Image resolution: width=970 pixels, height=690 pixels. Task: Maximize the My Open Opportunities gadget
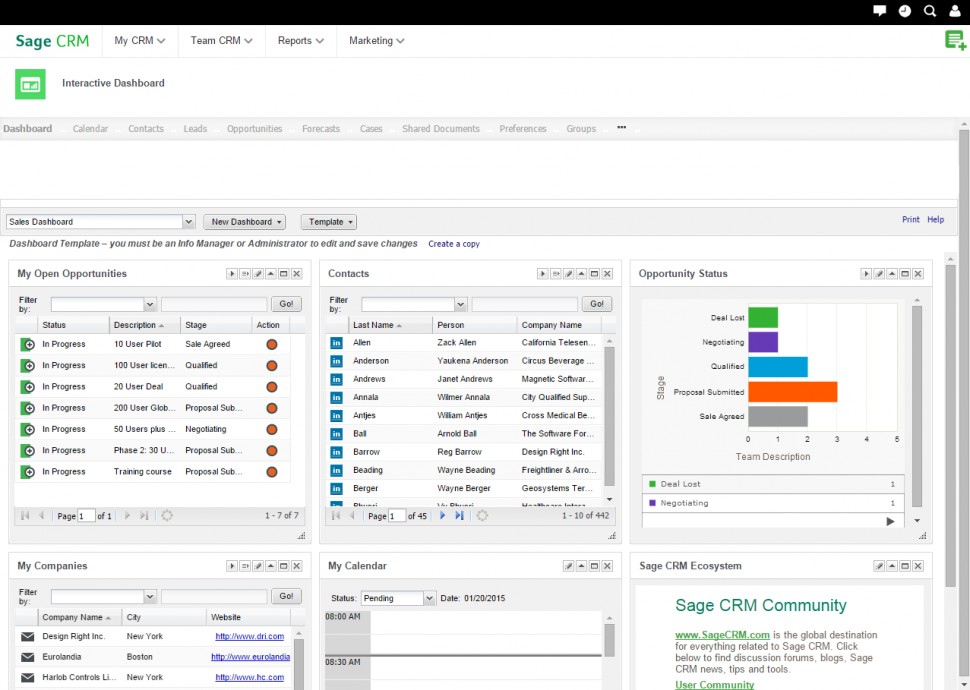[284, 272]
